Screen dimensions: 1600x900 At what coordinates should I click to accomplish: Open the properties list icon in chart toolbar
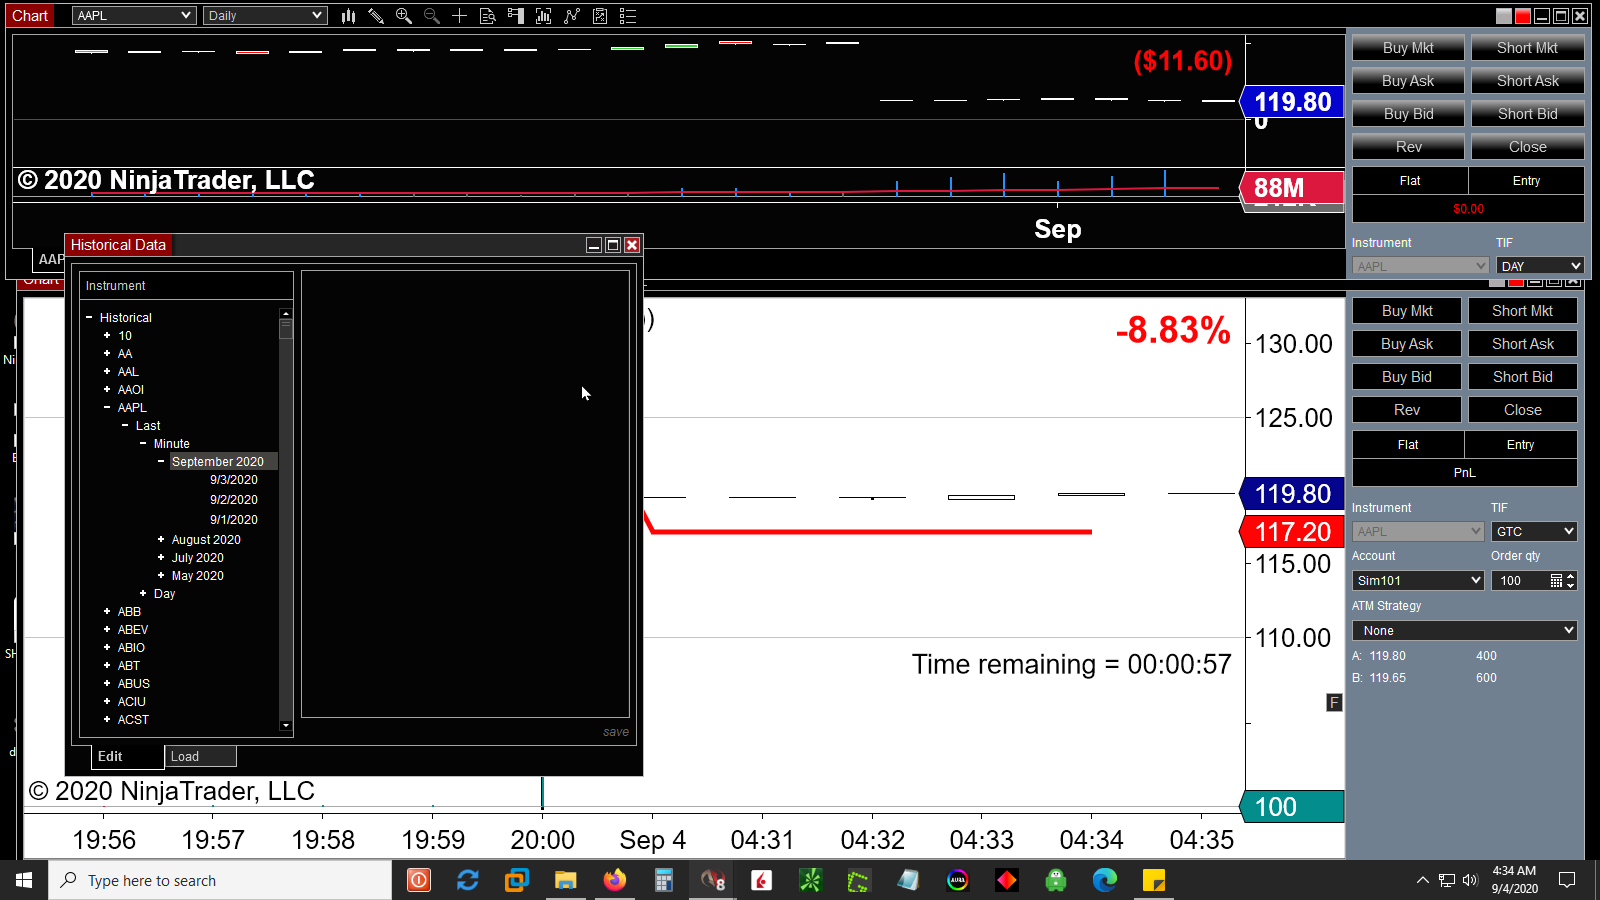pyautogui.click(x=628, y=16)
